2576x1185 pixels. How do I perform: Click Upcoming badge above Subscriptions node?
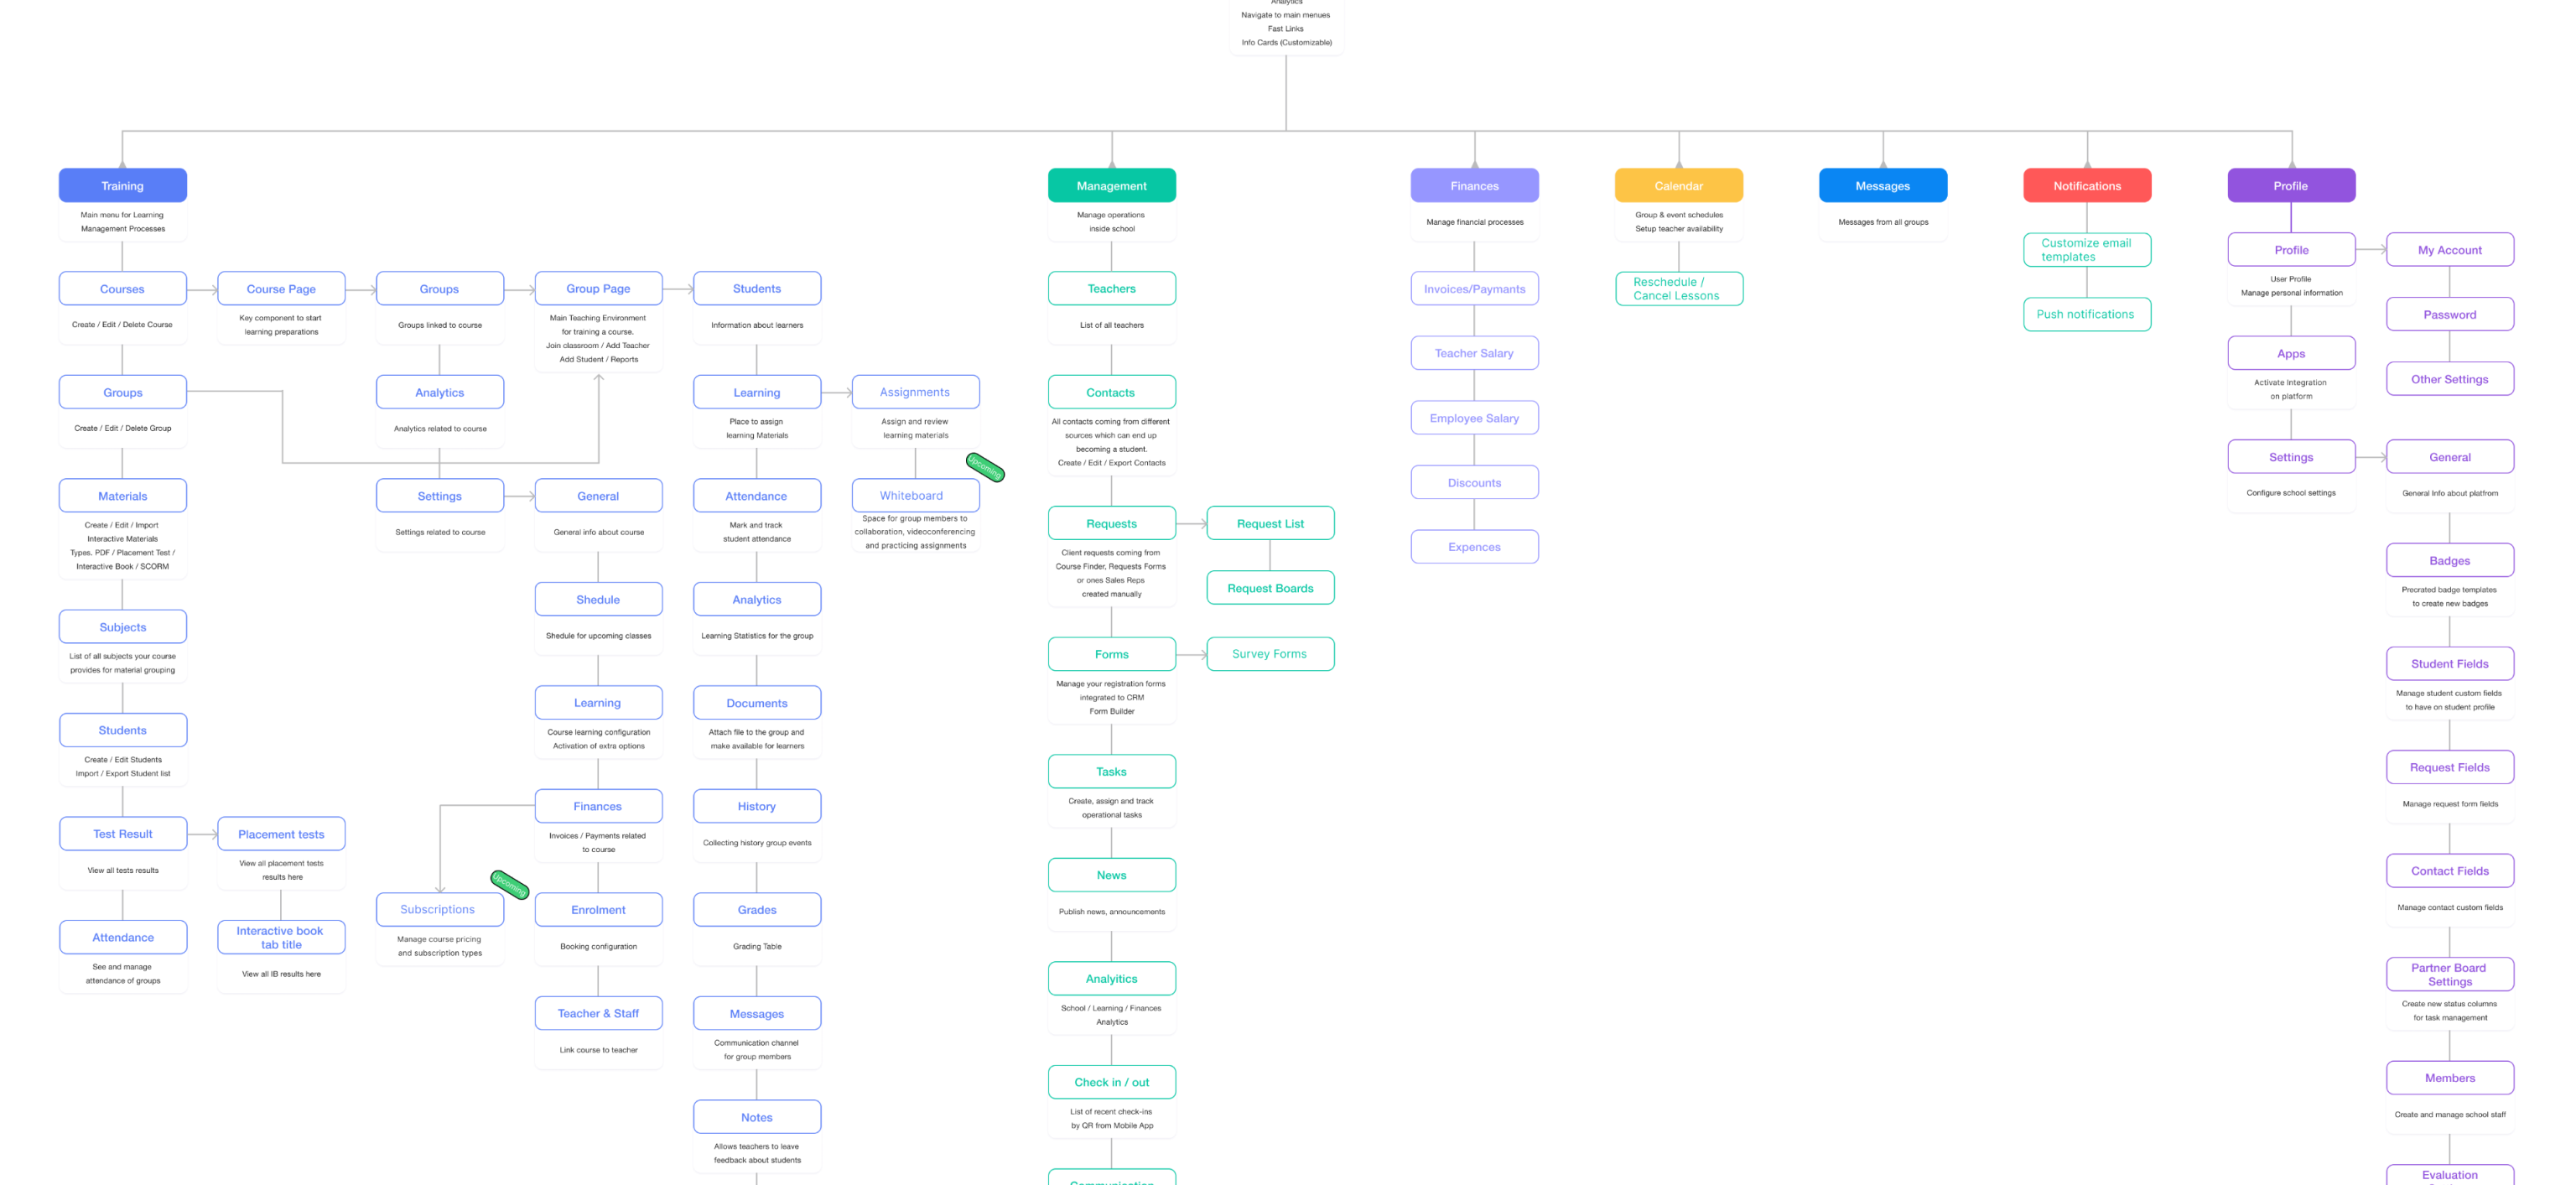point(509,885)
